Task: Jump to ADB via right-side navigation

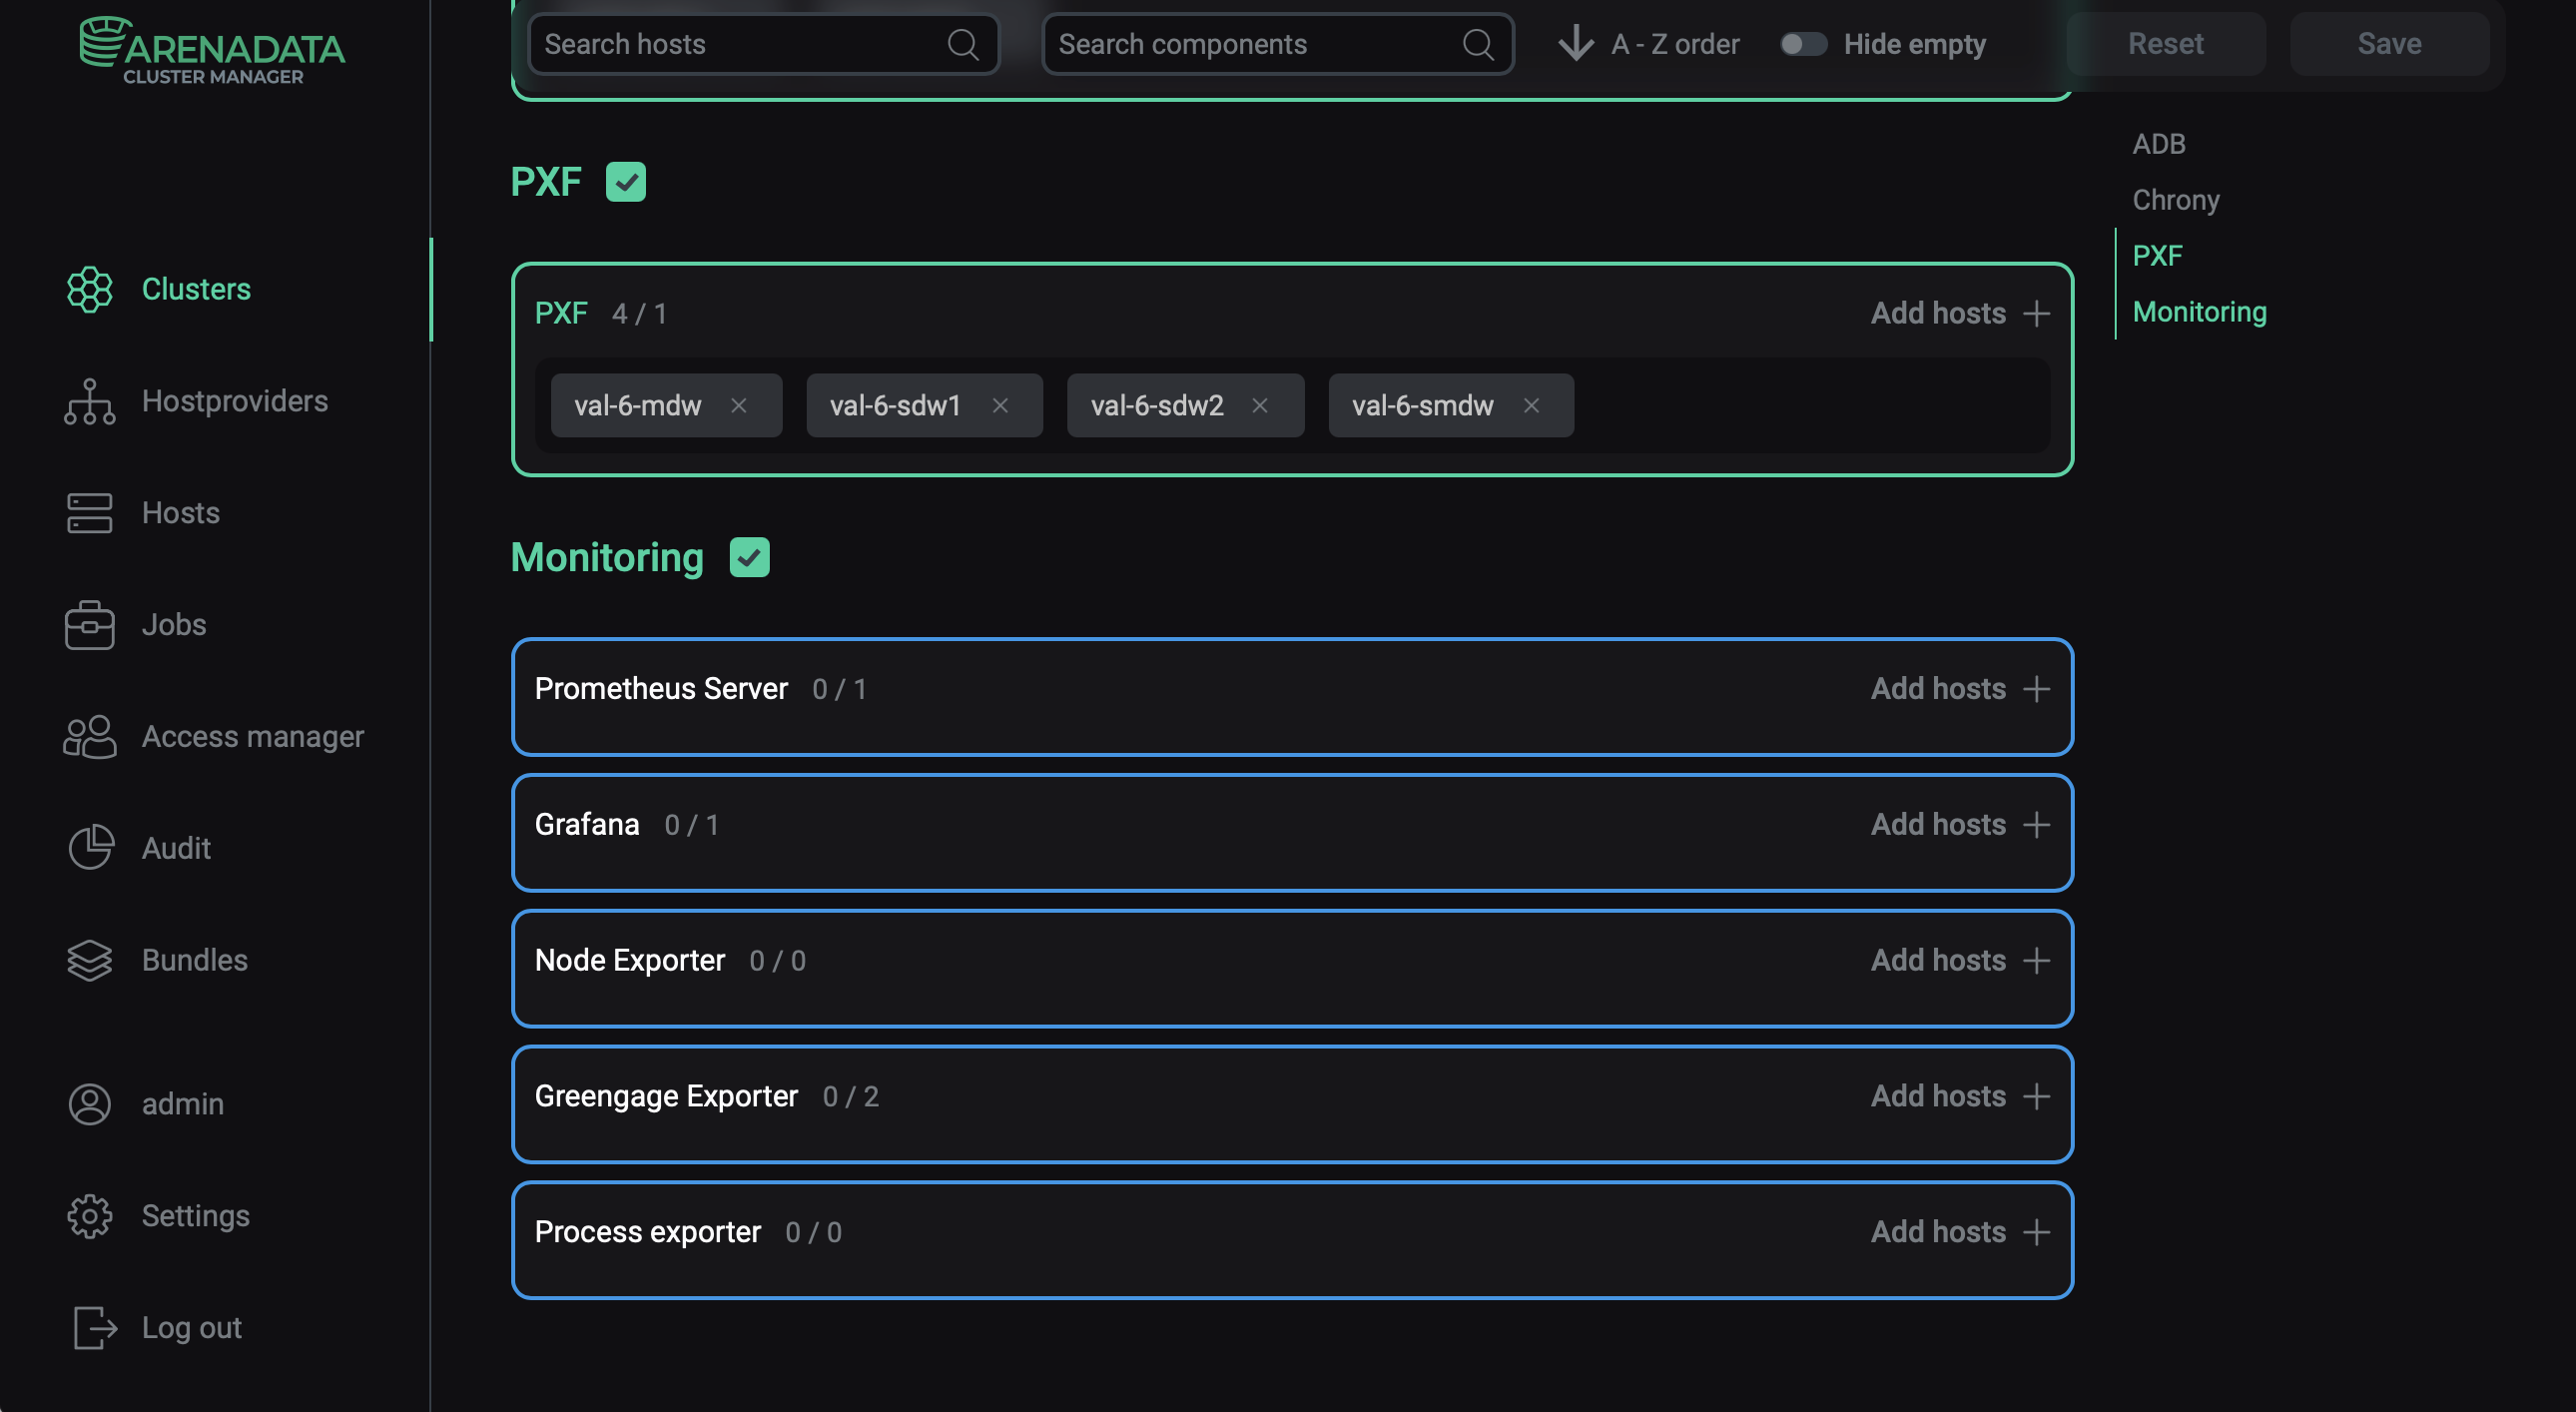Action: click(x=2159, y=143)
